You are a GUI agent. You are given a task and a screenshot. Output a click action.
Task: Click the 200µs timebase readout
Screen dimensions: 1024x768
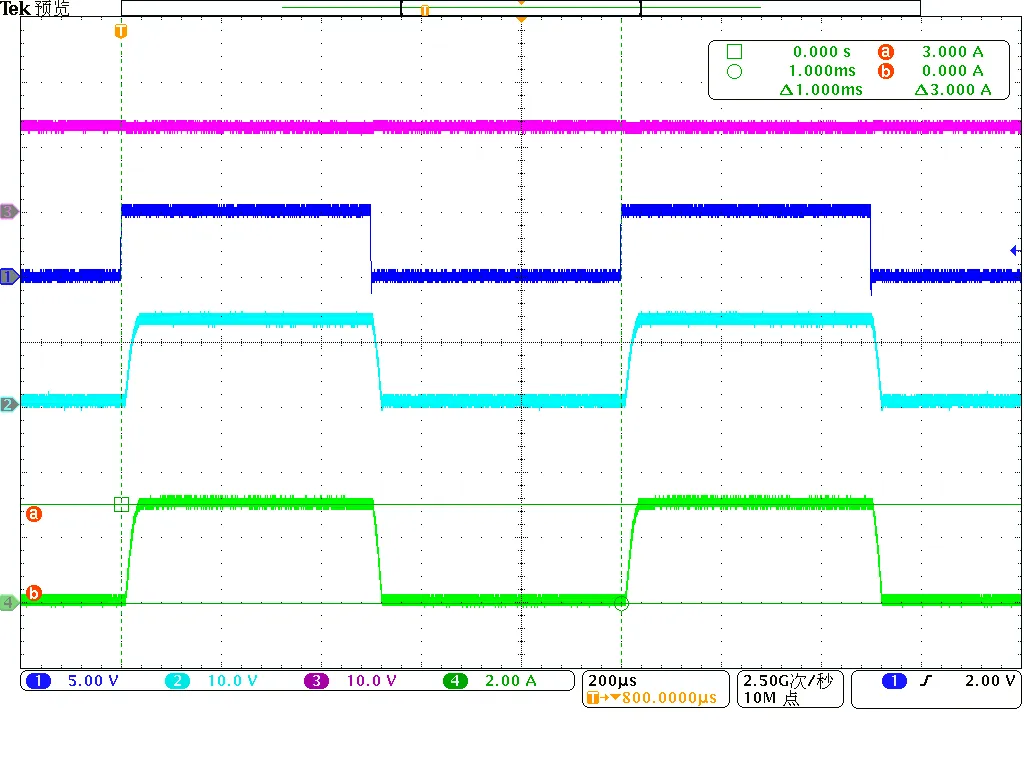tap(613, 681)
